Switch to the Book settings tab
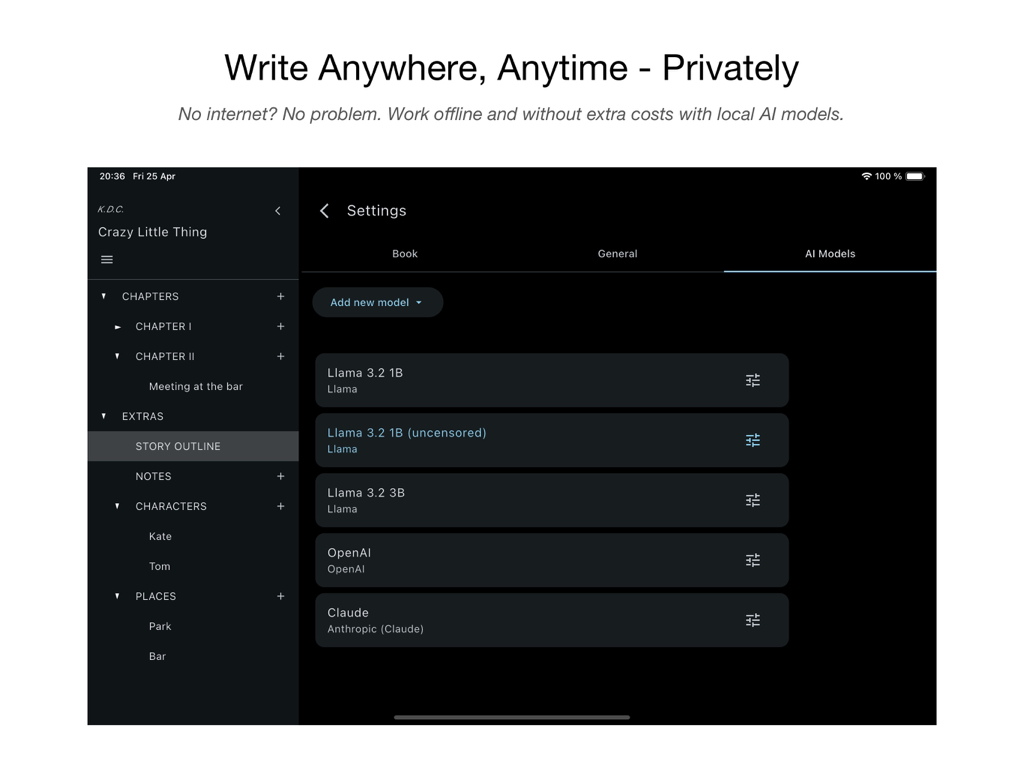 [x=404, y=254]
